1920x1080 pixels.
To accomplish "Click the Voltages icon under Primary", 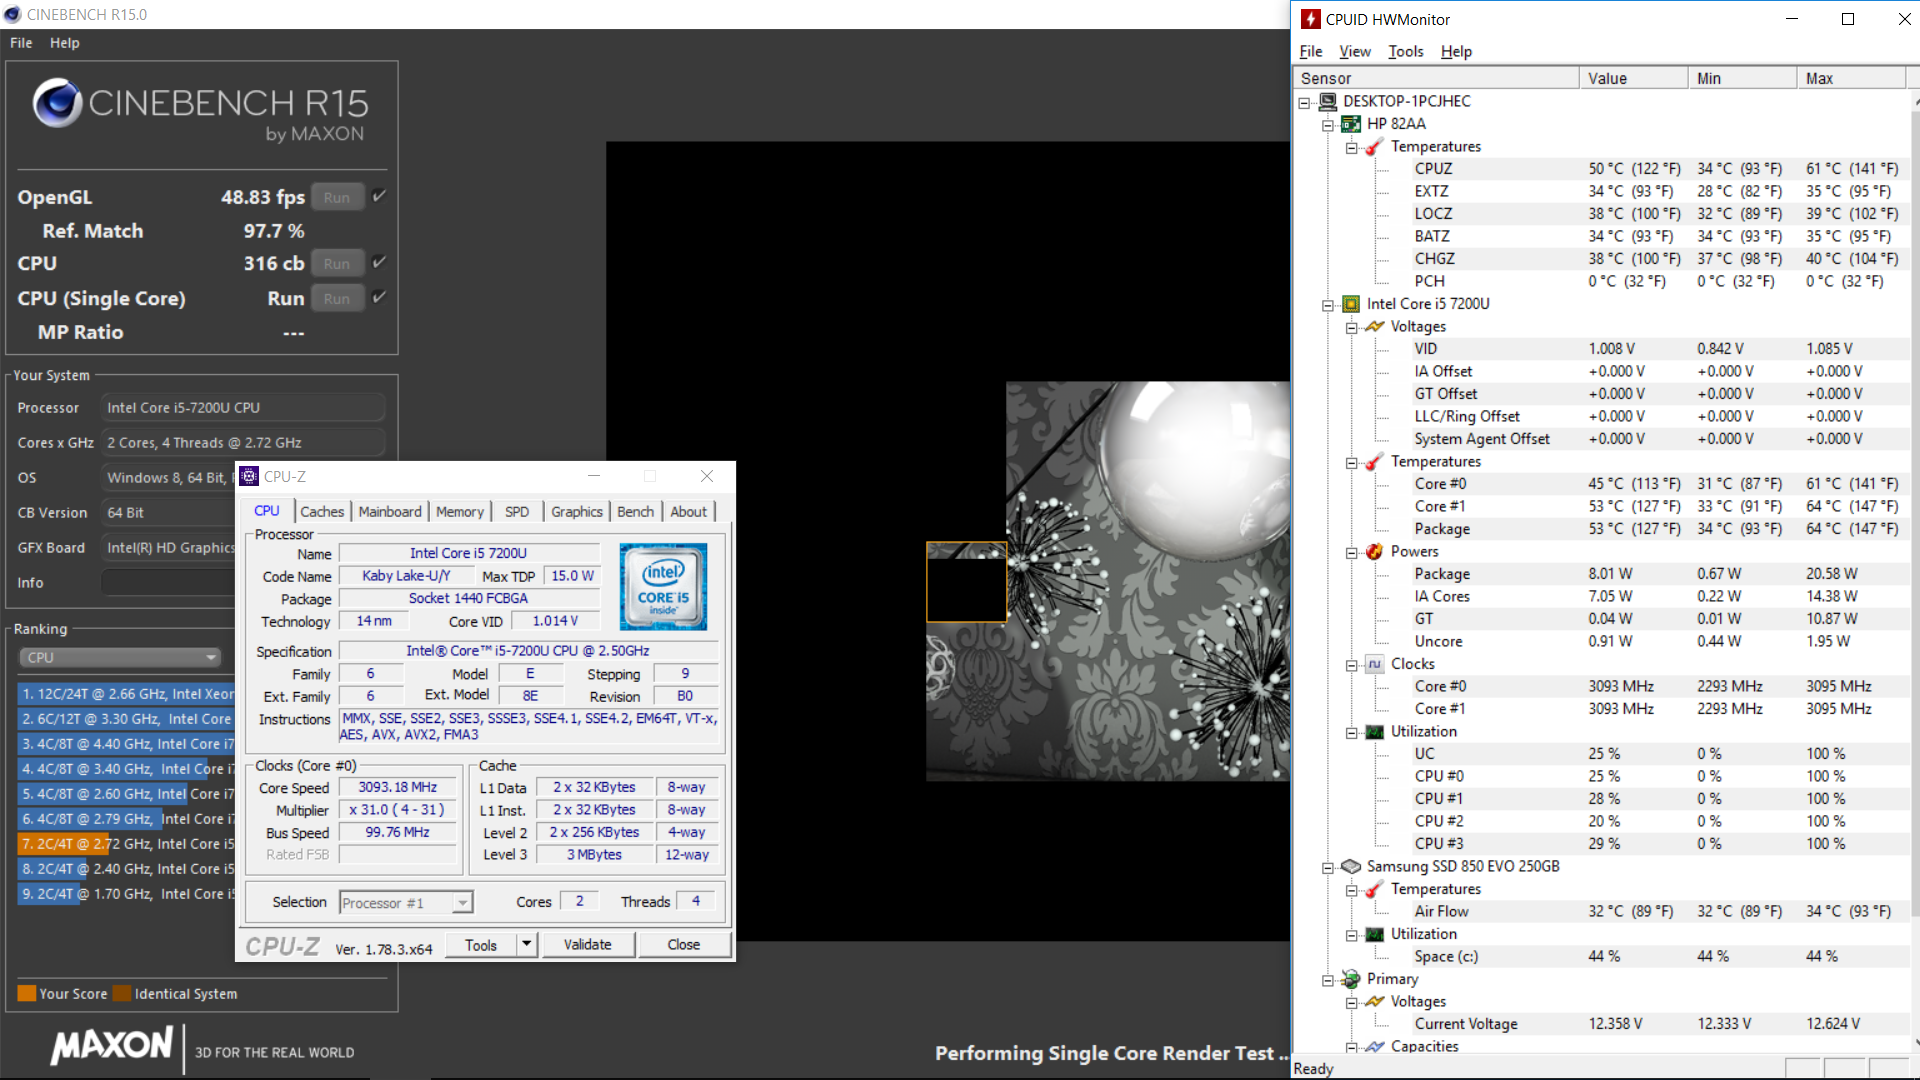I will coord(1375,1001).
